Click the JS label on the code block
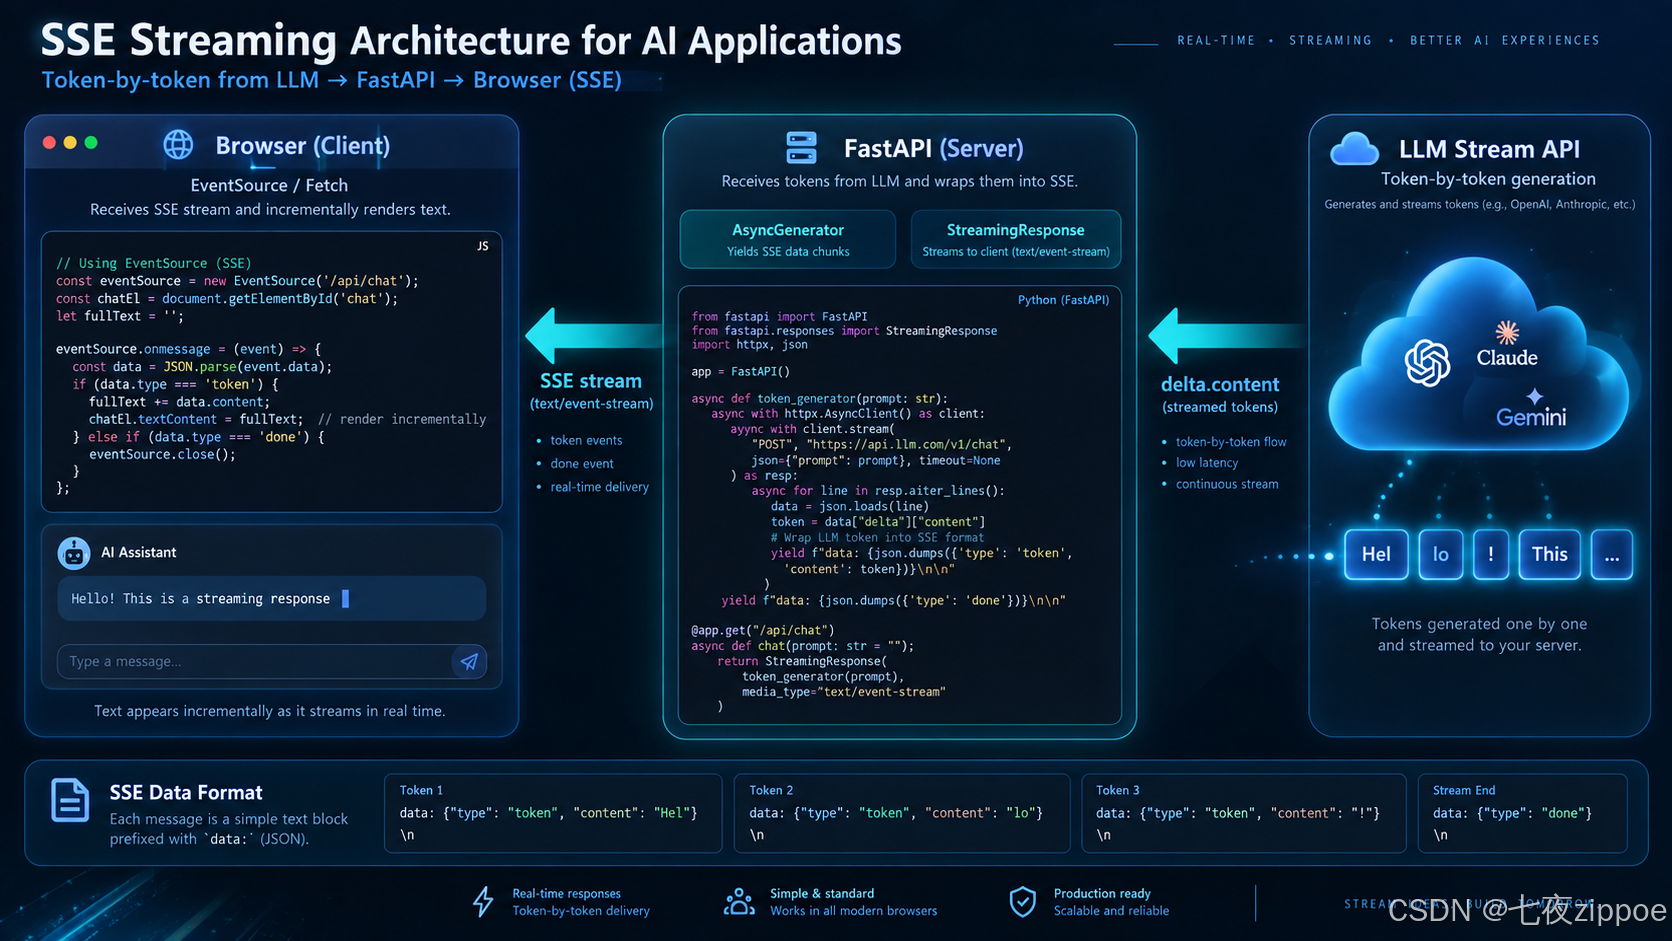1672x941 pixels. pos(483,246)
